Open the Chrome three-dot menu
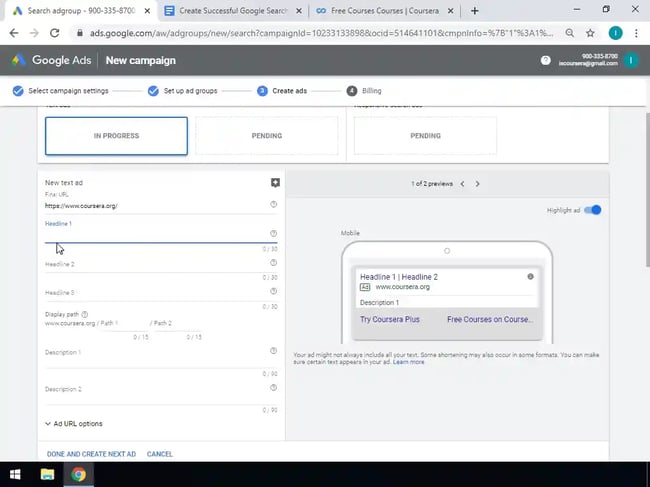This screenshot has width=650, height=487. [636, 33]
